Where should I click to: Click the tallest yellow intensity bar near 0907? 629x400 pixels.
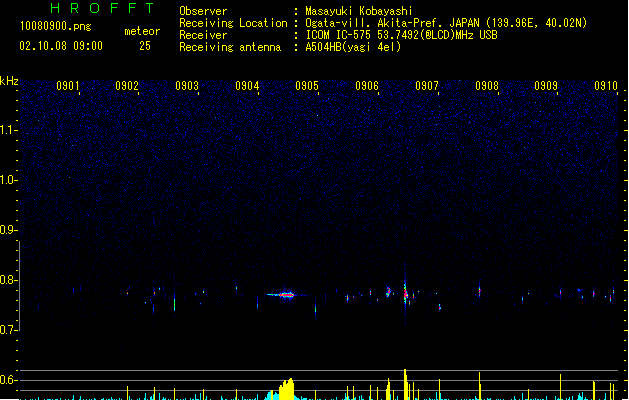(405, 384)
